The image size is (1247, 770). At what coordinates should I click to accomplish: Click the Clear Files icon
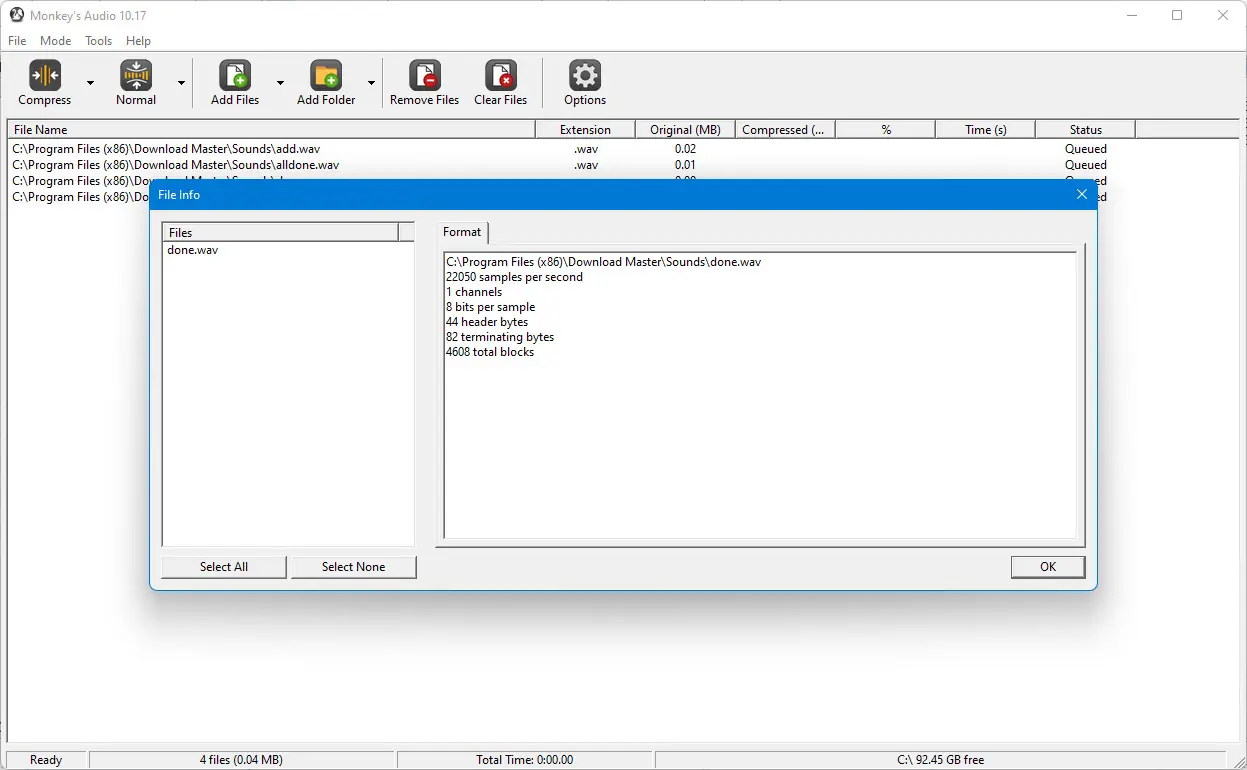(x=501, y=76)
